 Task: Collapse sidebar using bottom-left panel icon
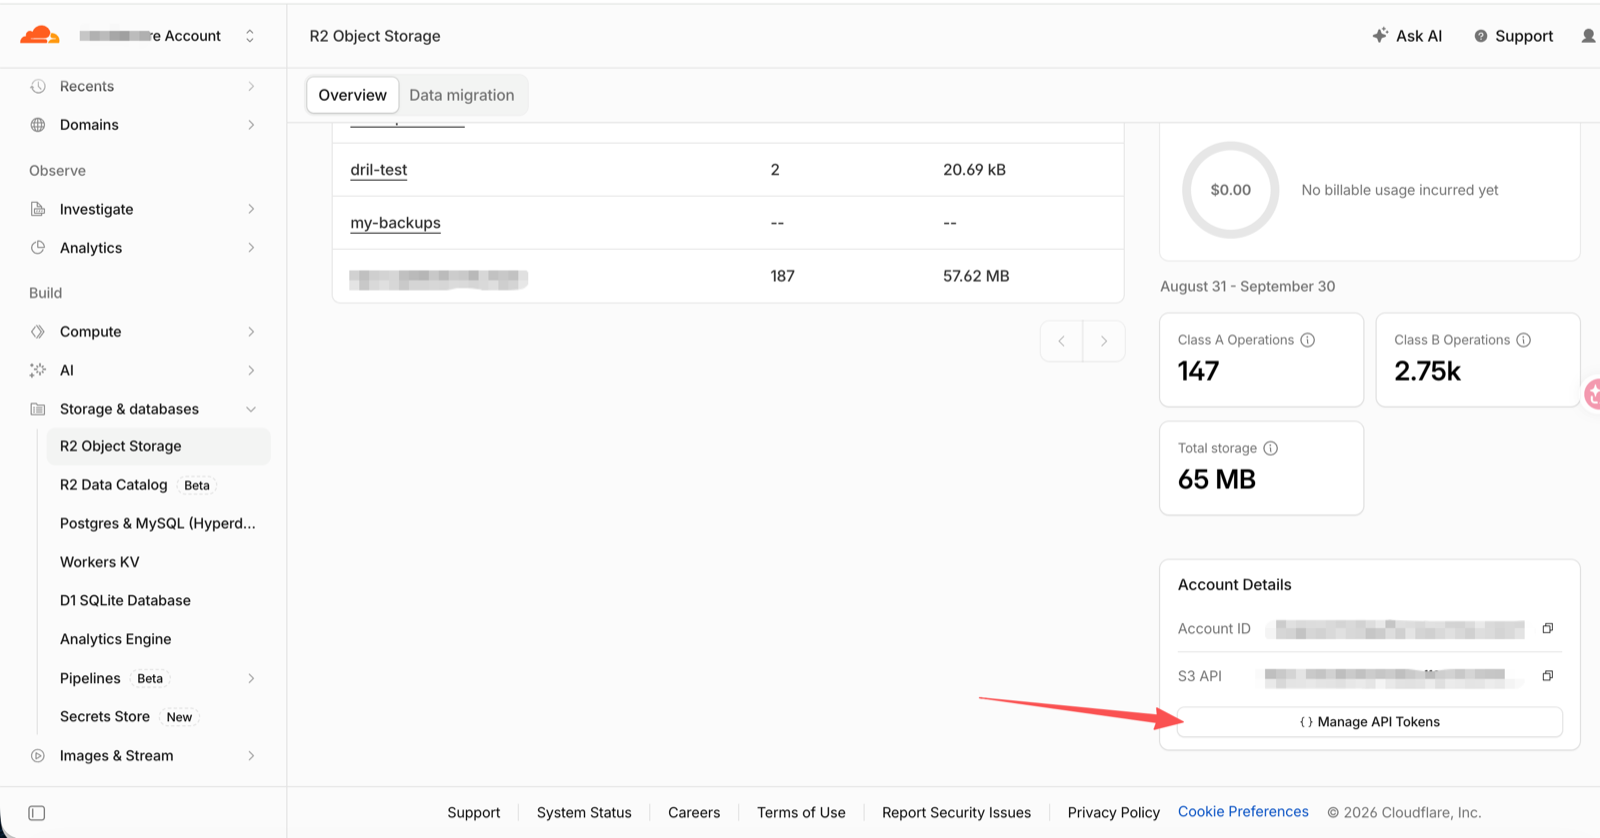[37, 813]
